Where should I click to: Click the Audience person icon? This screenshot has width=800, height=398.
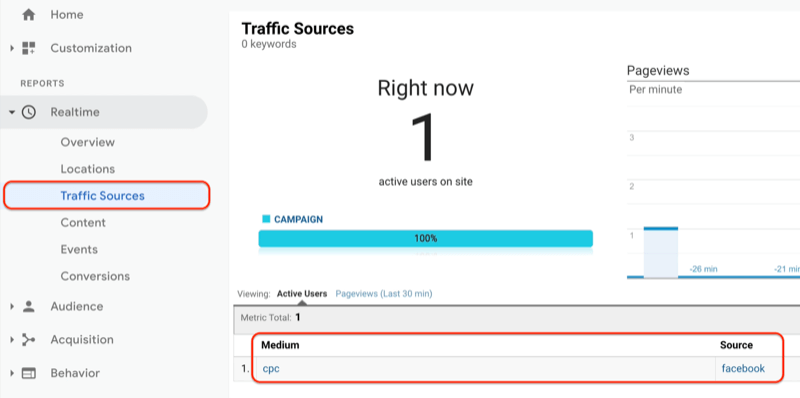(29, 306)
